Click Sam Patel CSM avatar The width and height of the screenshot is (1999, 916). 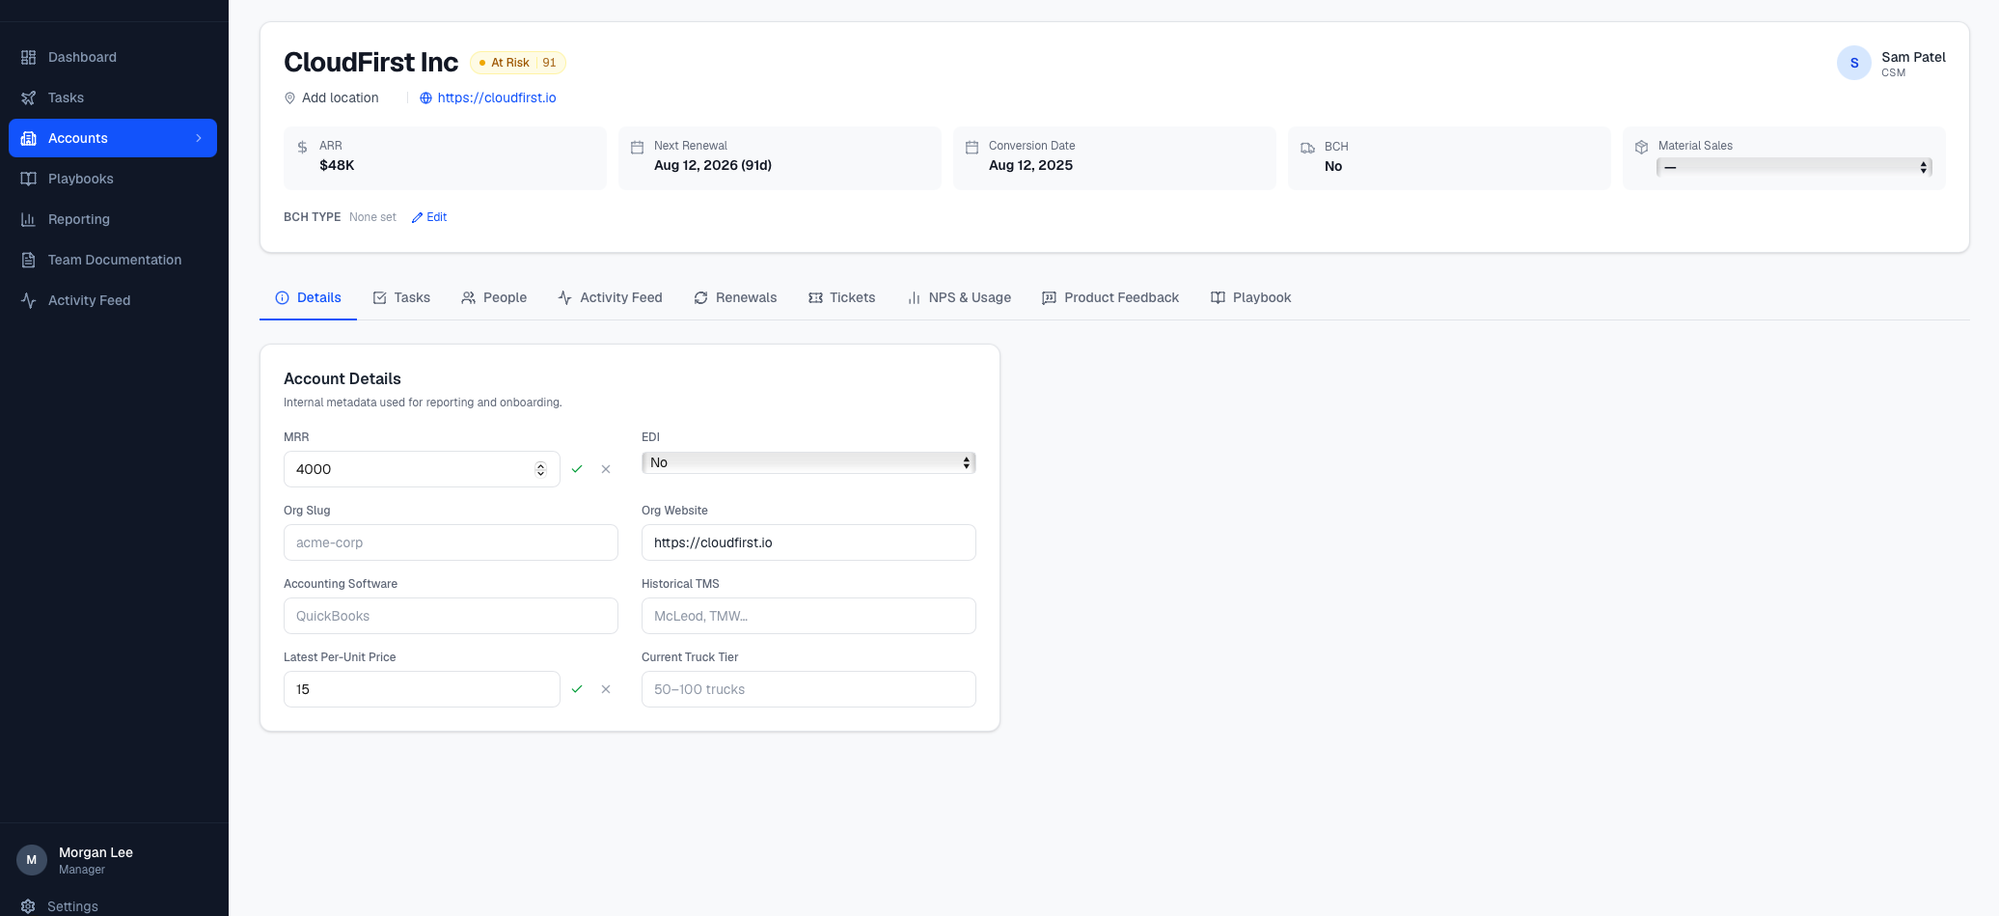[1854, 63]
